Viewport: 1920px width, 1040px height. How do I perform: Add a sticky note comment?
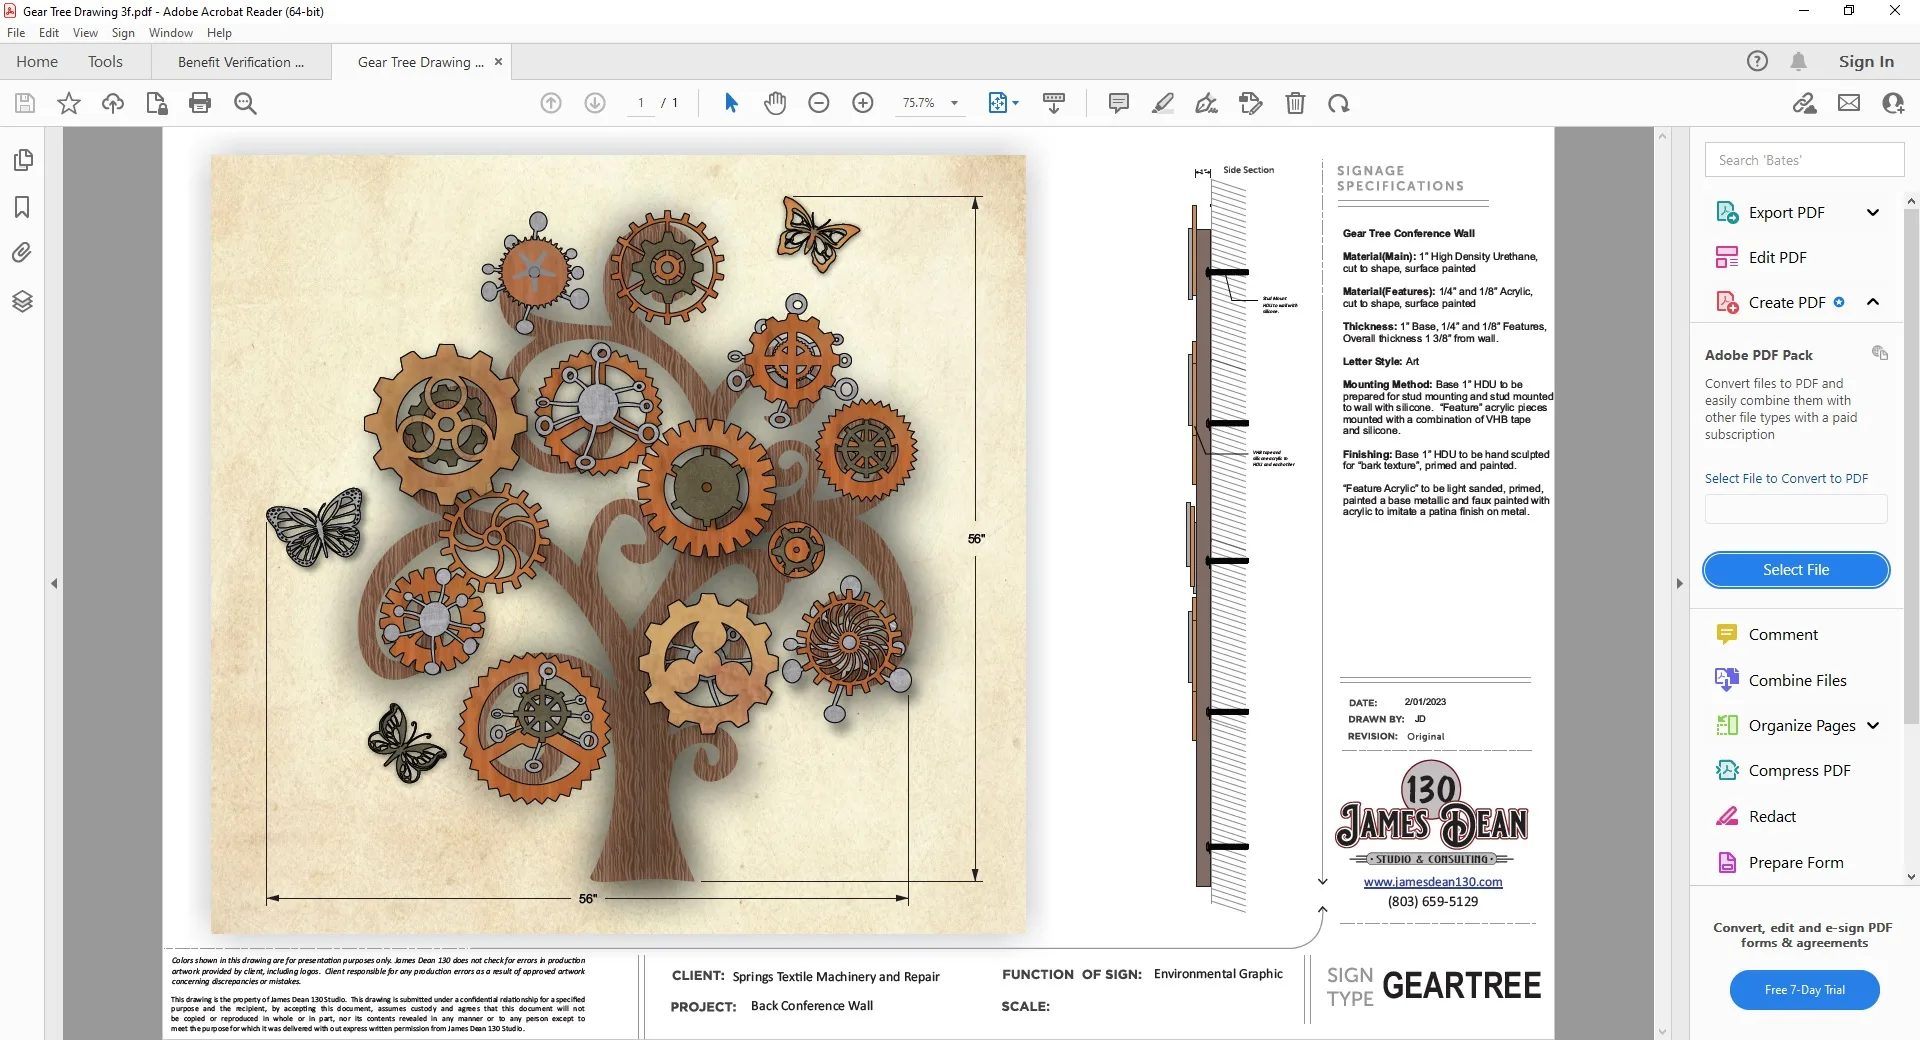pos(1119,103)
